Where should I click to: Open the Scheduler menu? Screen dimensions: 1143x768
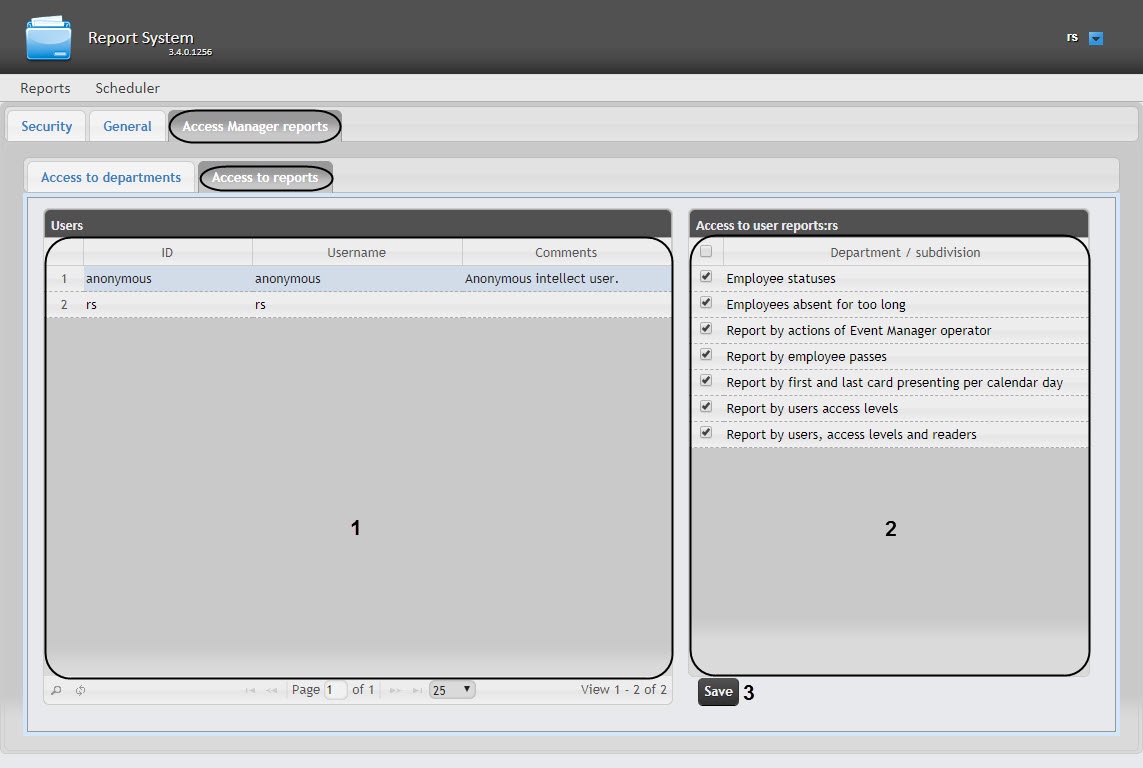pyautogui.click(x=127, y=88)
